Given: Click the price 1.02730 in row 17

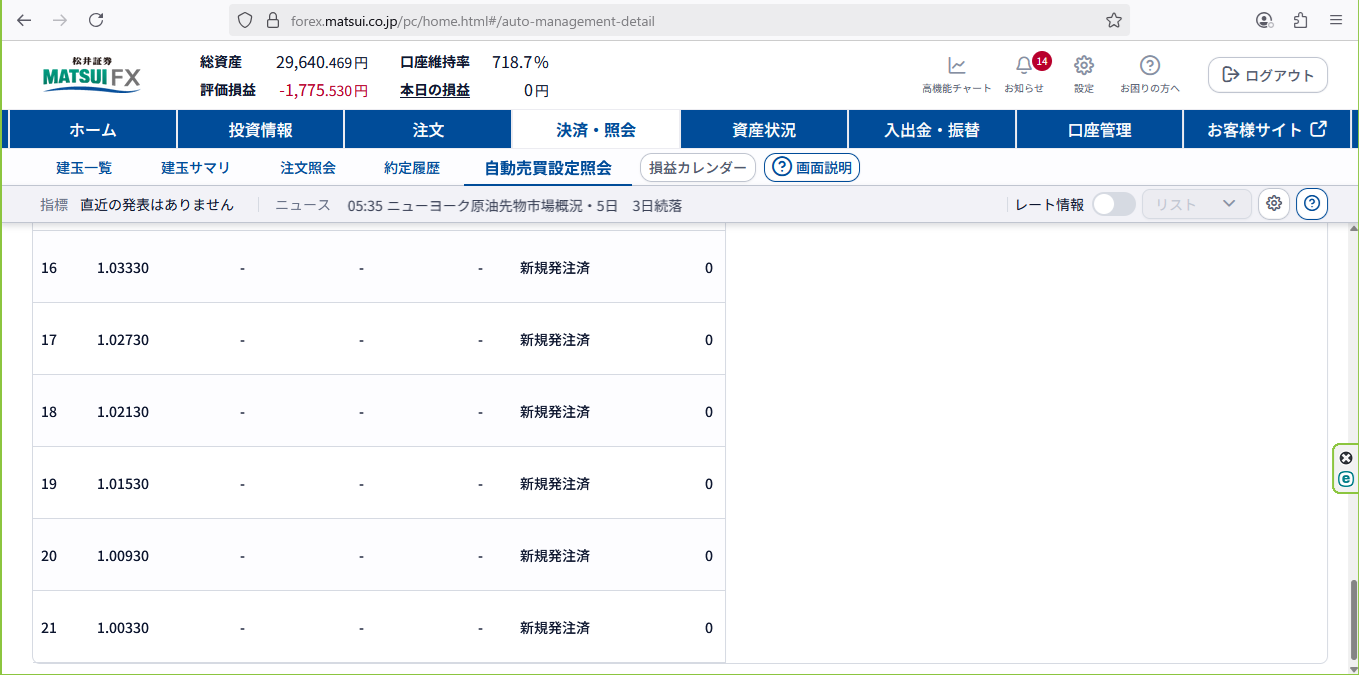Looking at the screenshot, I should point(123,340).
